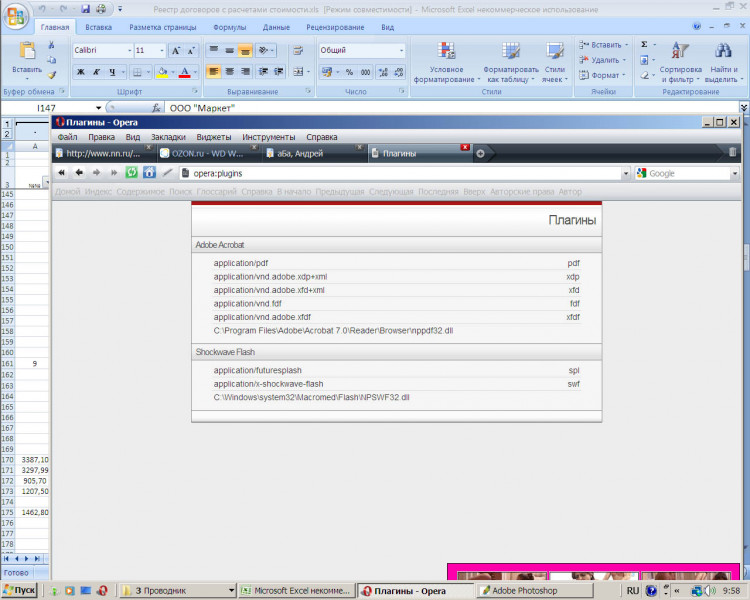Close the Плагины tab with red X
This screenshot has height=600, width=750.
click(x=464, y=147)
